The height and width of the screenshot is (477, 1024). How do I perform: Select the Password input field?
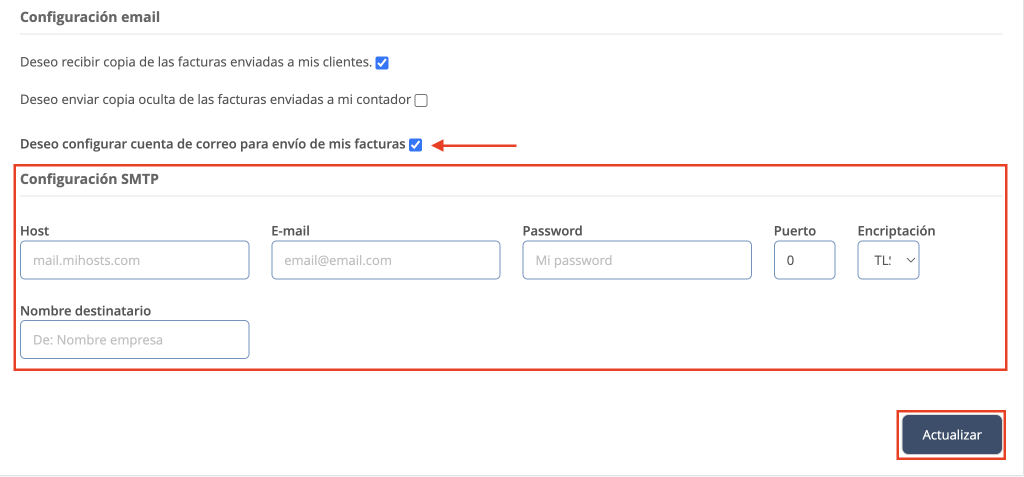click(636, 260)
